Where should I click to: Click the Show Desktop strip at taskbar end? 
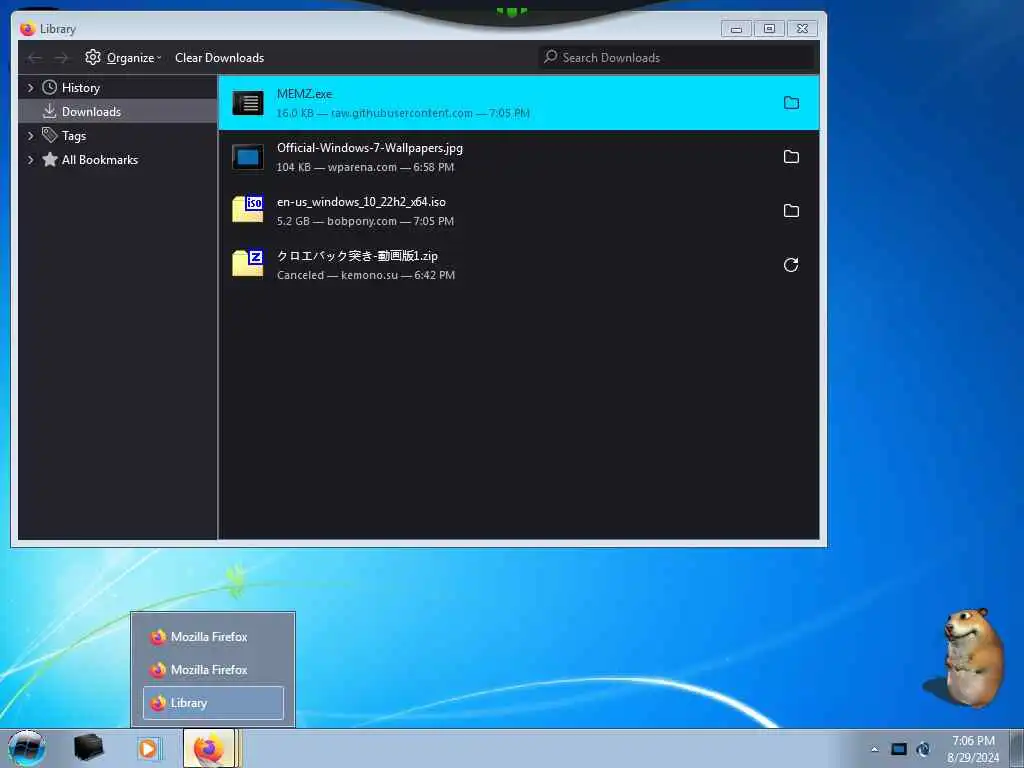1016,748
